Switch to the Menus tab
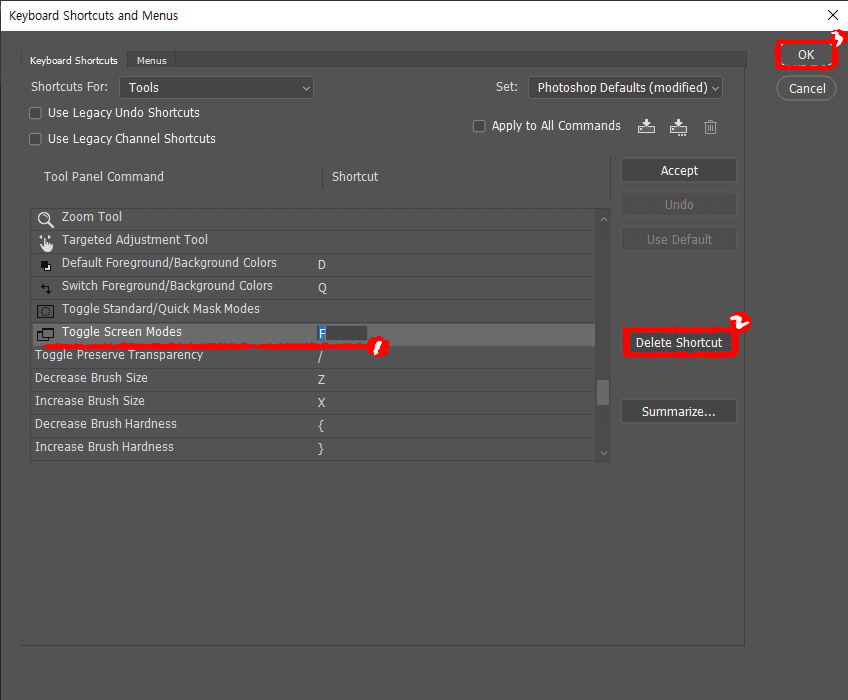Viewport: 848px width, 700px height. tap(151, 60)
